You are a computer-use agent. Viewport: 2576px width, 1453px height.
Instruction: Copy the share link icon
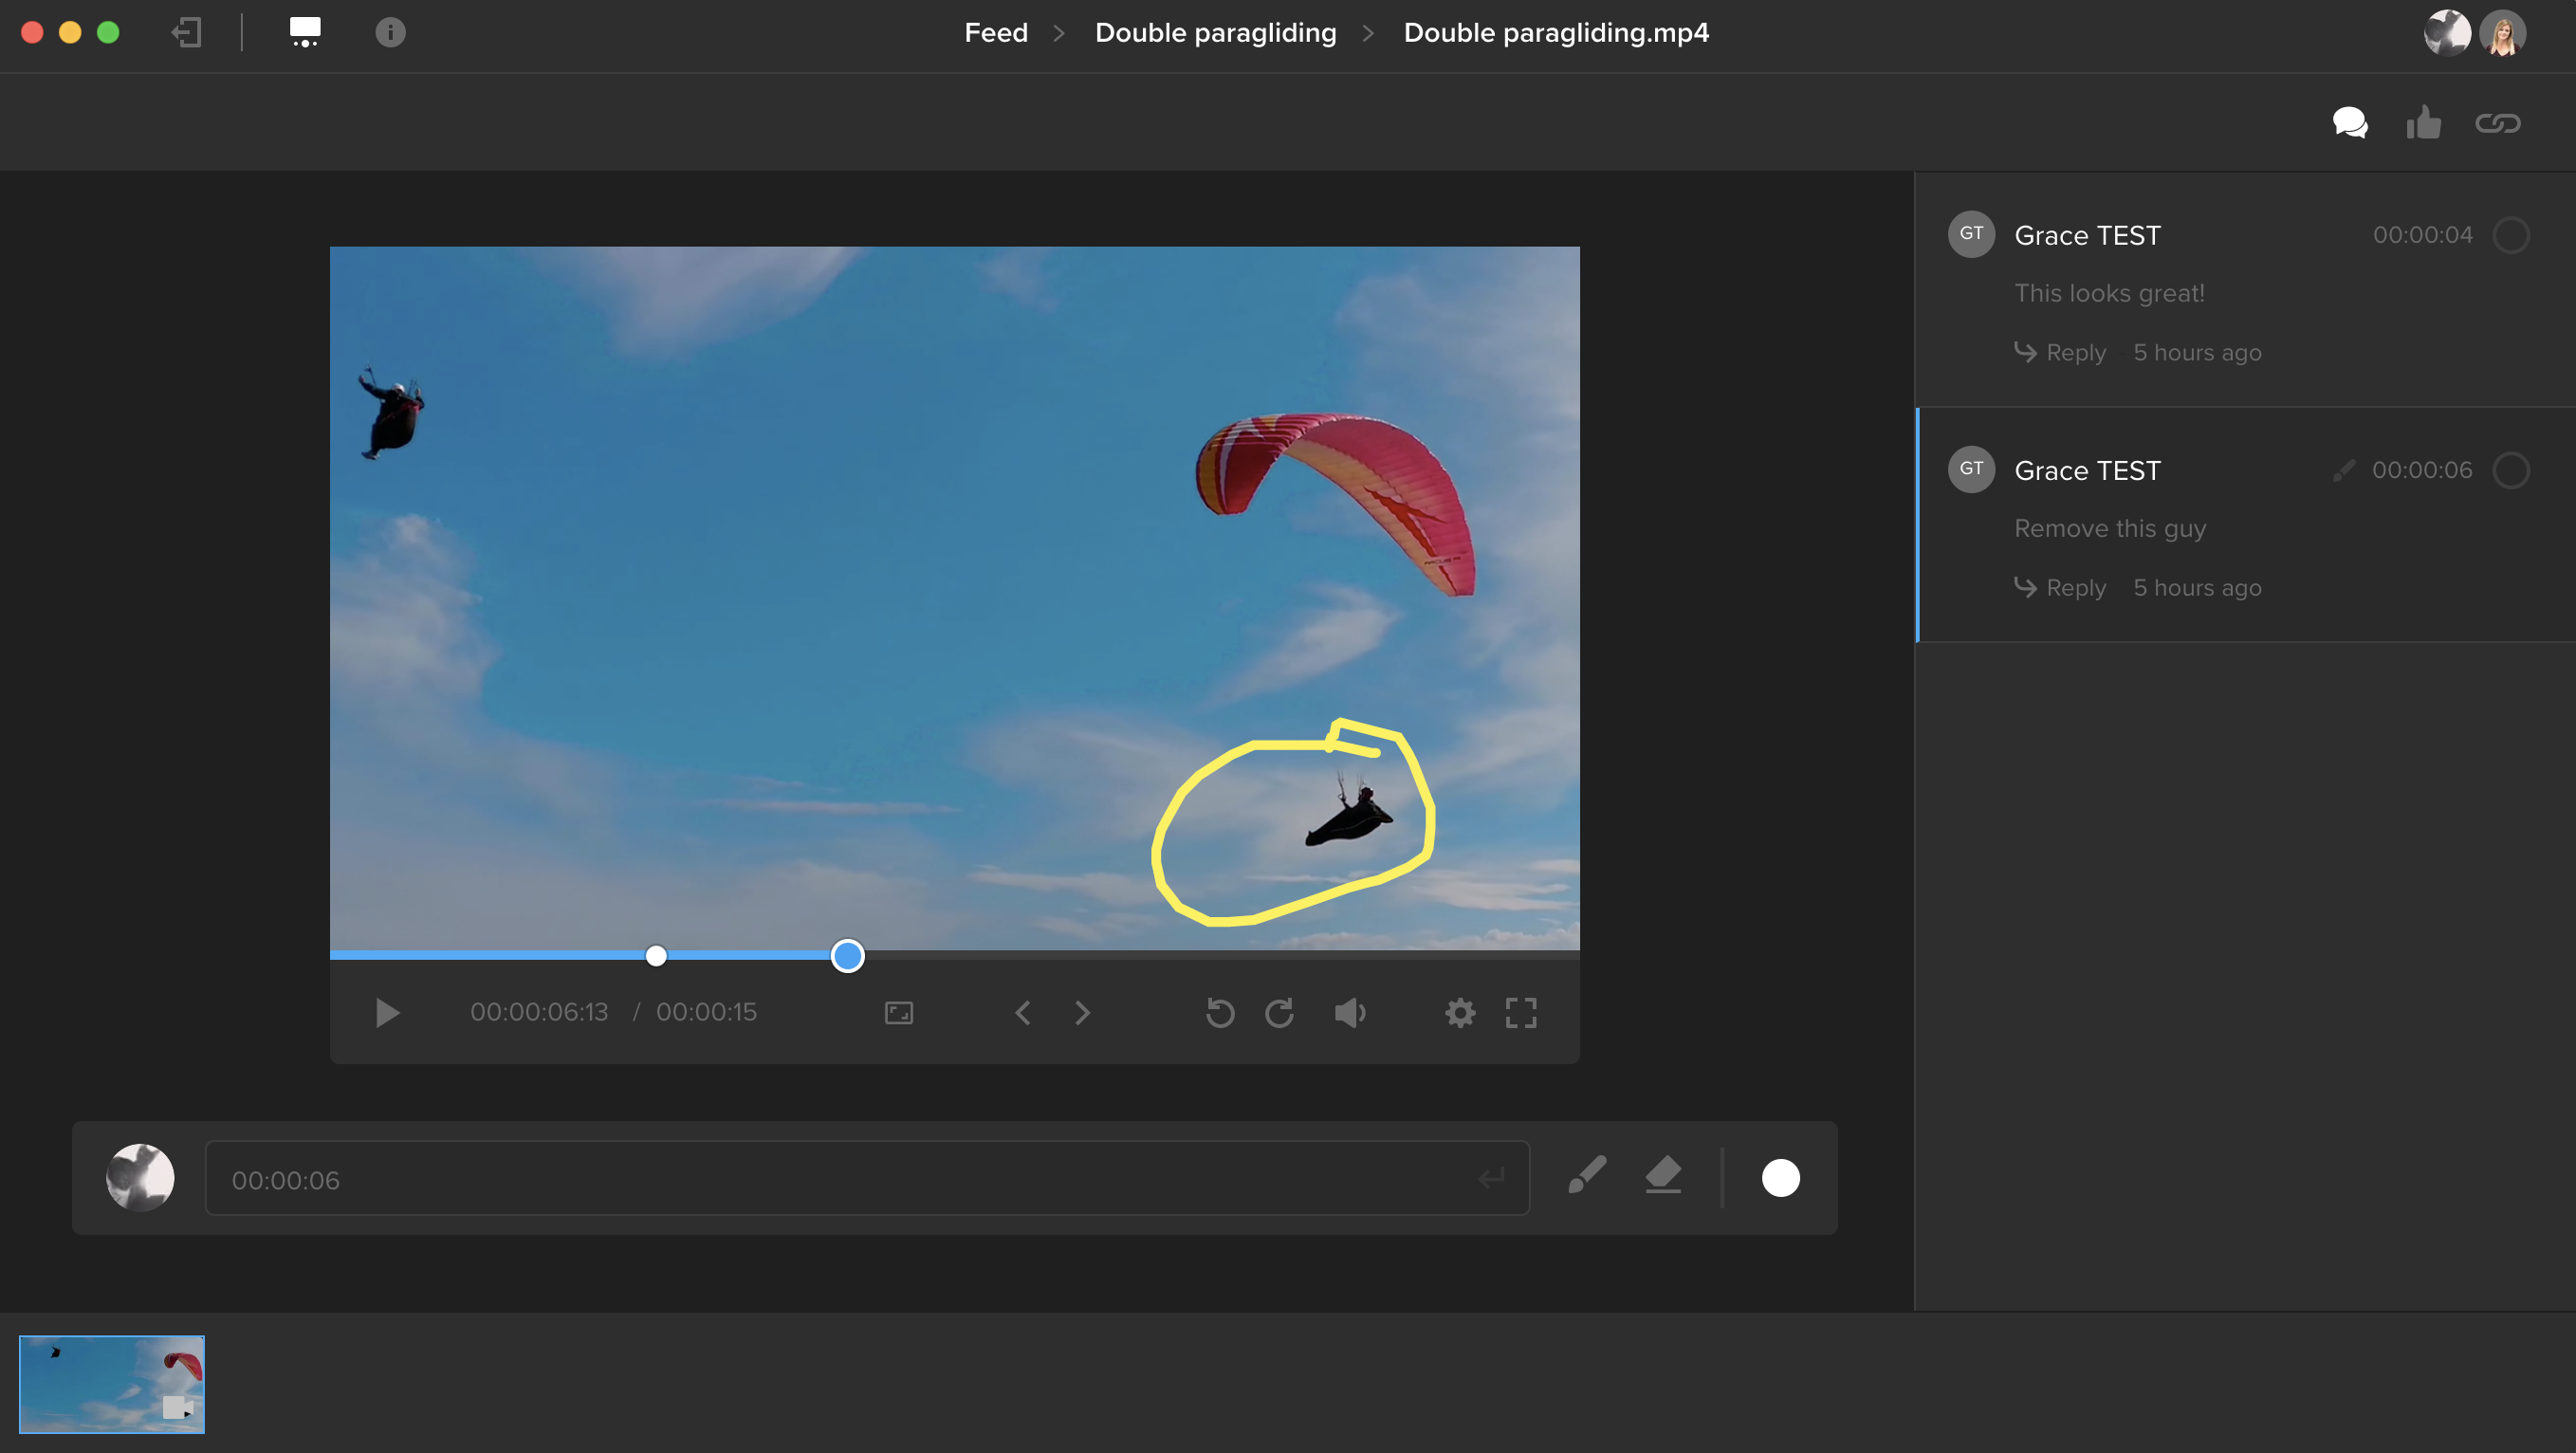[x=2497, y=123]
